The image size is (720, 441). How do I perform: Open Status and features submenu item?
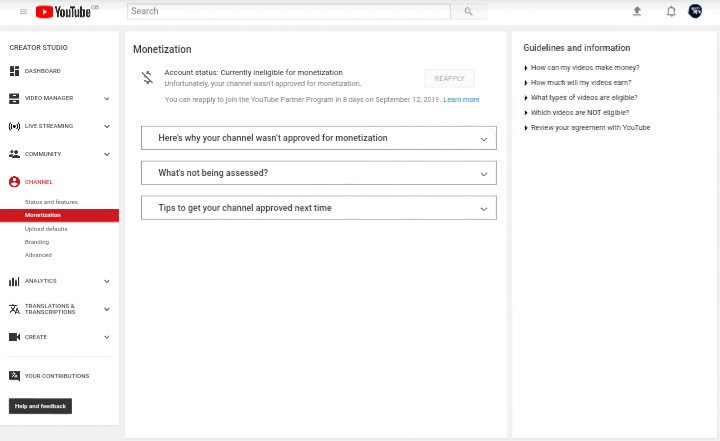[51, 202]
